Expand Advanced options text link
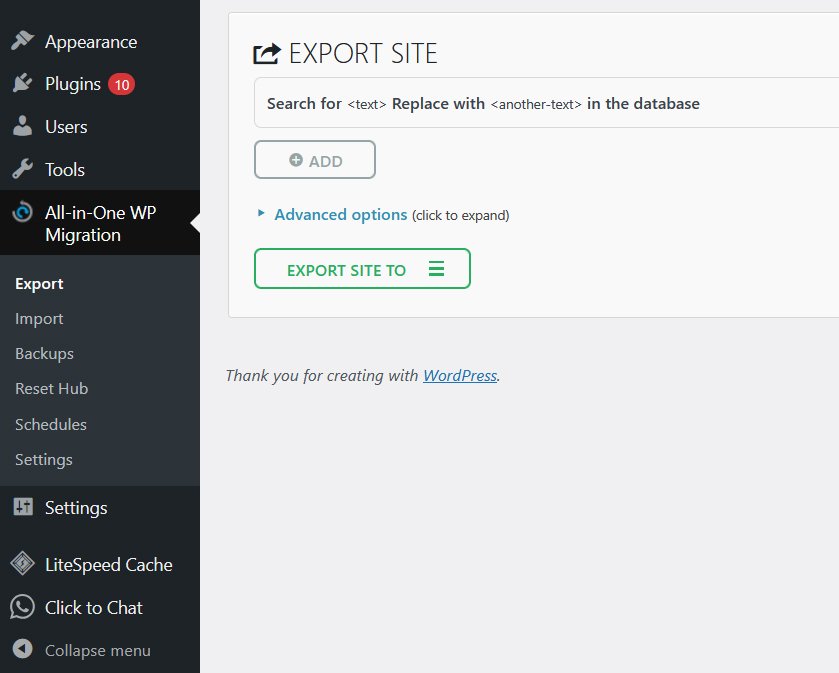839x673 pixels. tap(340, 215)
